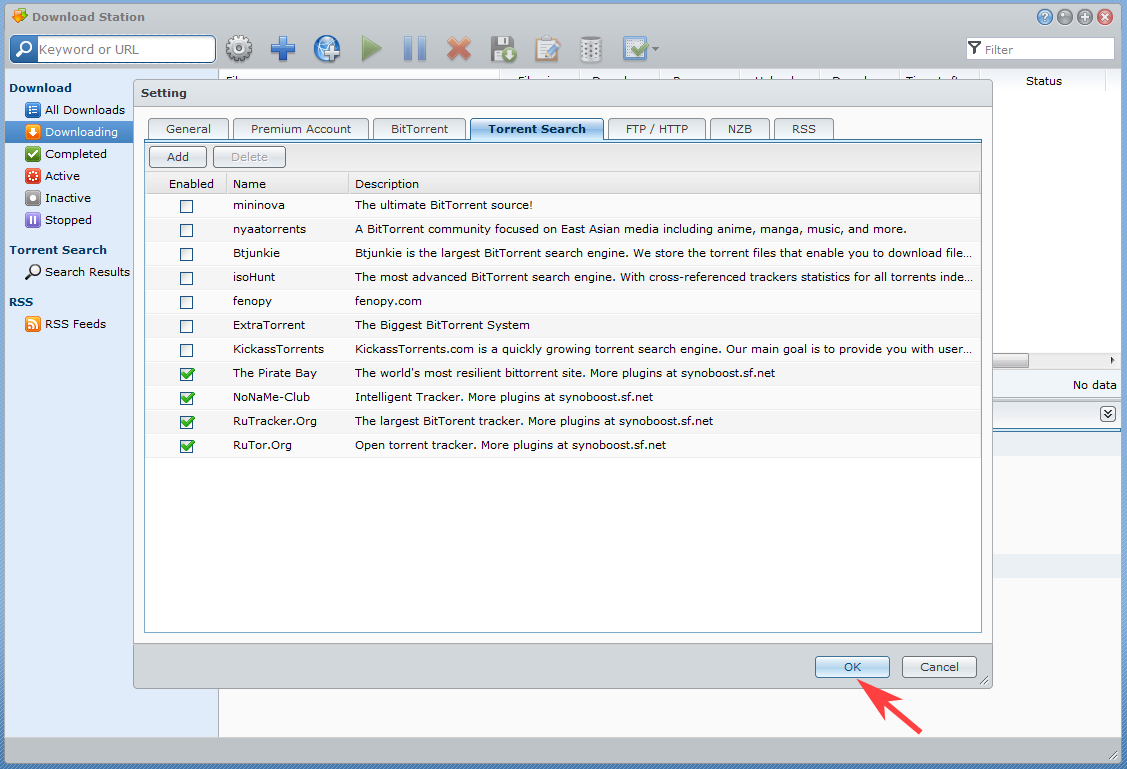Click the horizontal scrollbar thumb
Image resolution: width=1127 pixels, height=769 pixels.
pos(1011,360)
